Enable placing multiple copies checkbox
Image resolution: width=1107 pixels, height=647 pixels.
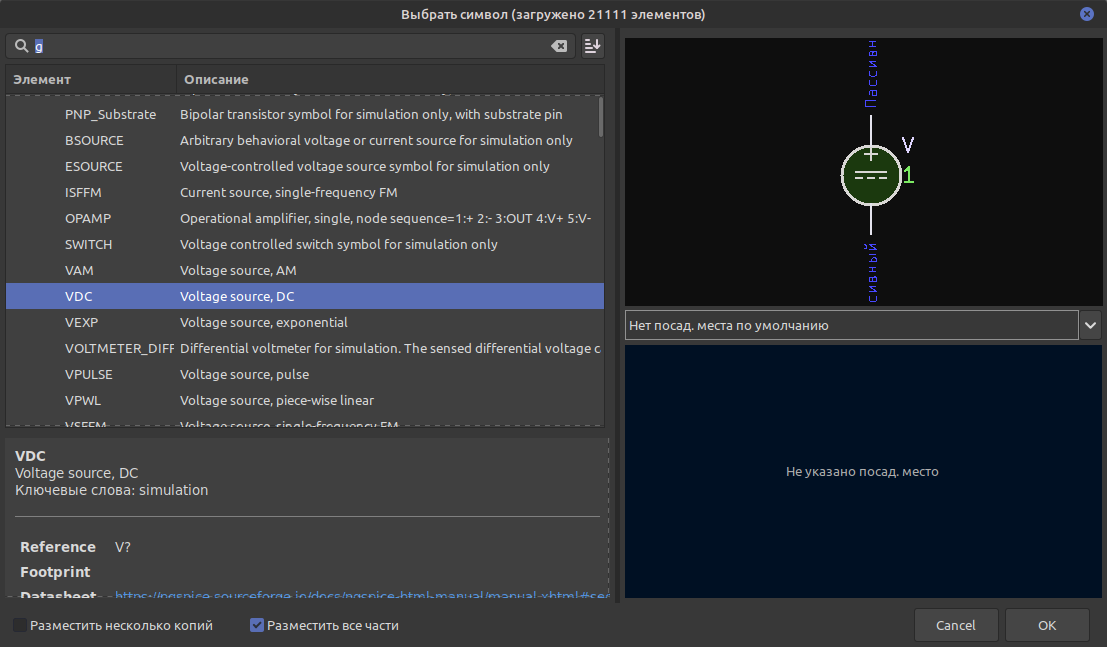[20, 625]
